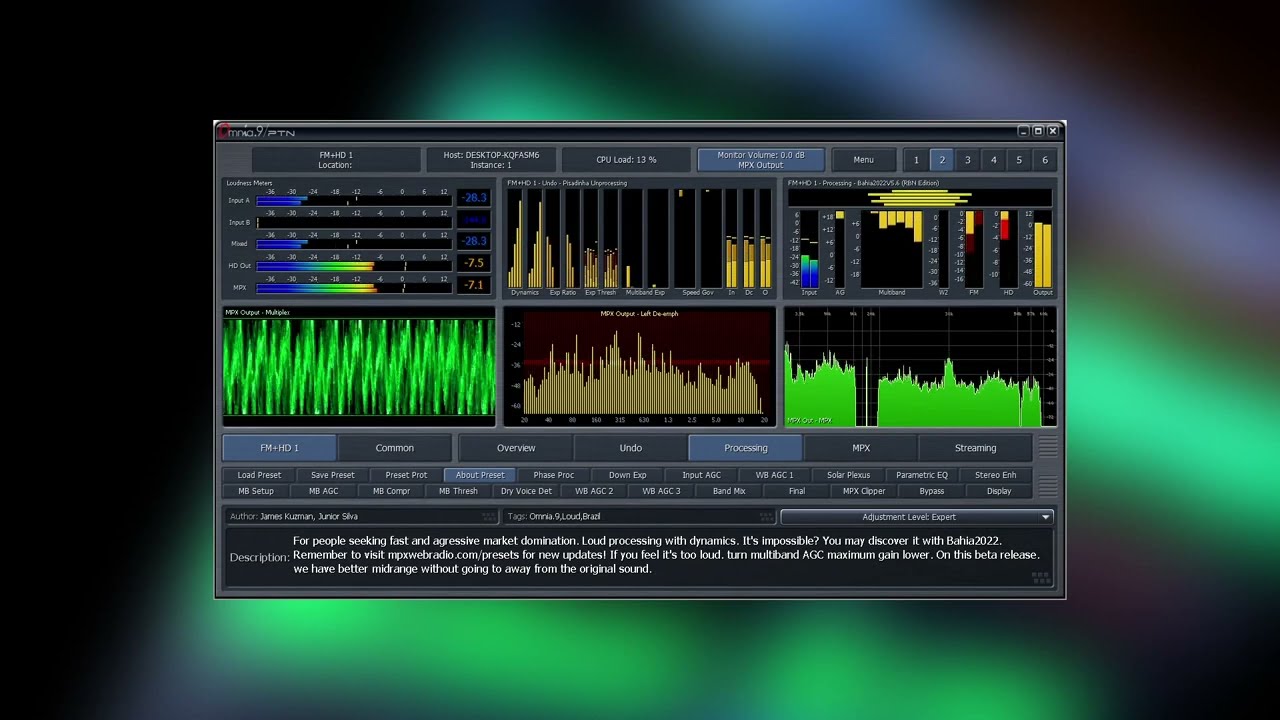Click the HD Out loudness value -7.5

tap(474, 263)
